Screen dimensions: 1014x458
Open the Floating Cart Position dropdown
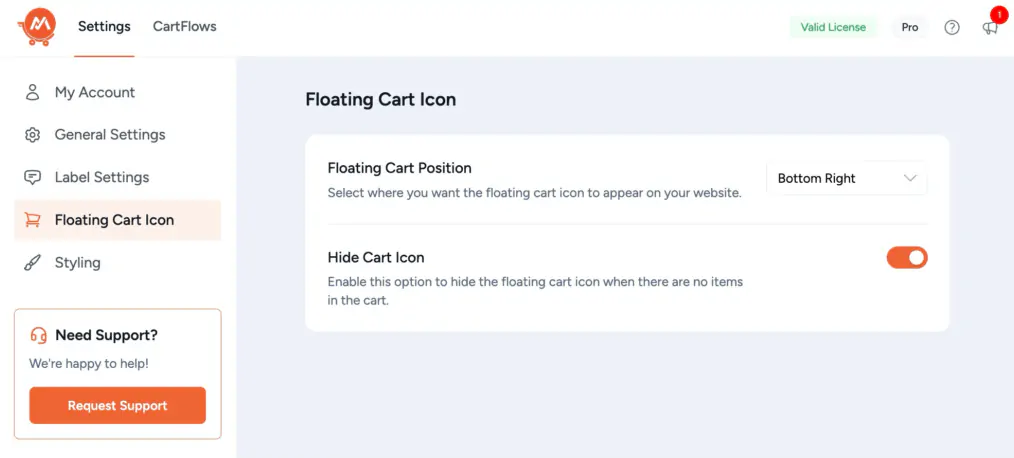846,179
